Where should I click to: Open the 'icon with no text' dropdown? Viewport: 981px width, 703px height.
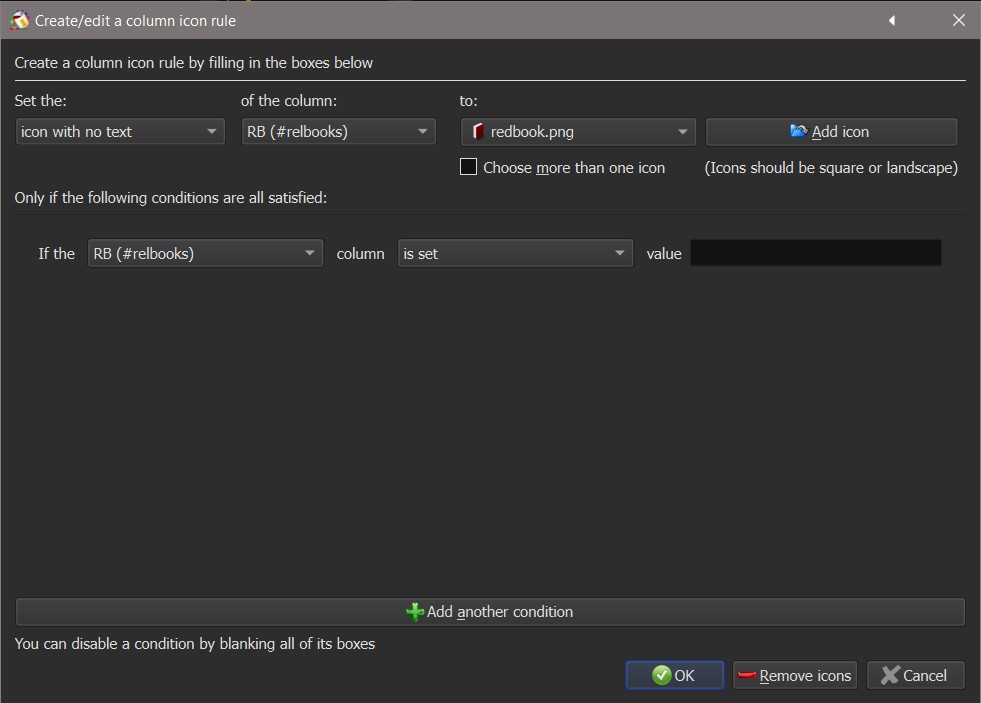pos(120,131)
